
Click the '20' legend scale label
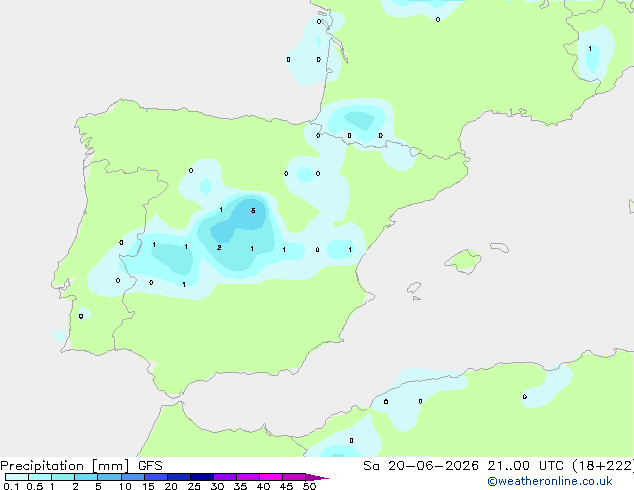click(x=171, y=486)
